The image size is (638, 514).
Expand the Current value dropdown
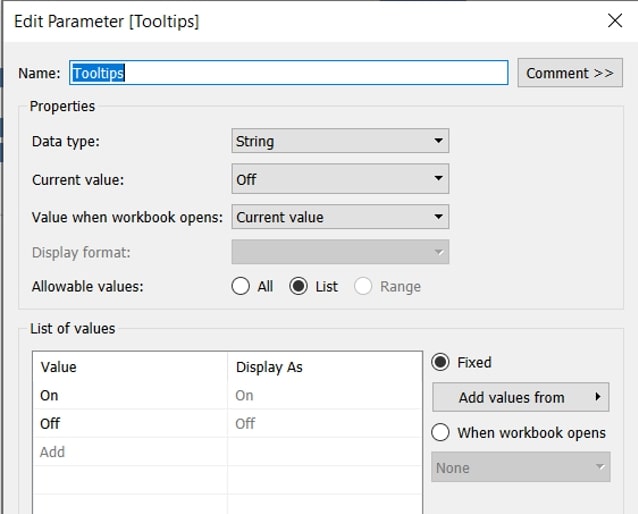(x=340, y=179)
